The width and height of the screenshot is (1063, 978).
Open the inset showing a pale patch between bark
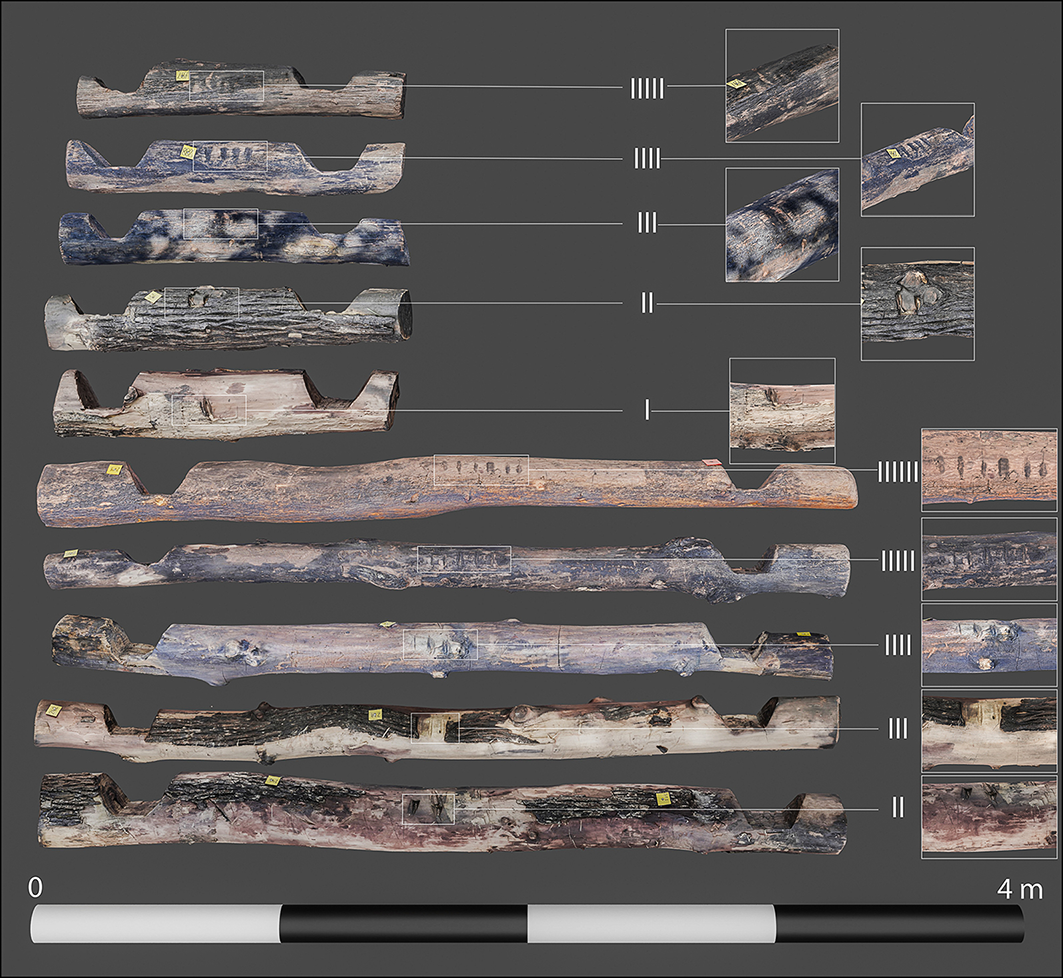[989, 731]
